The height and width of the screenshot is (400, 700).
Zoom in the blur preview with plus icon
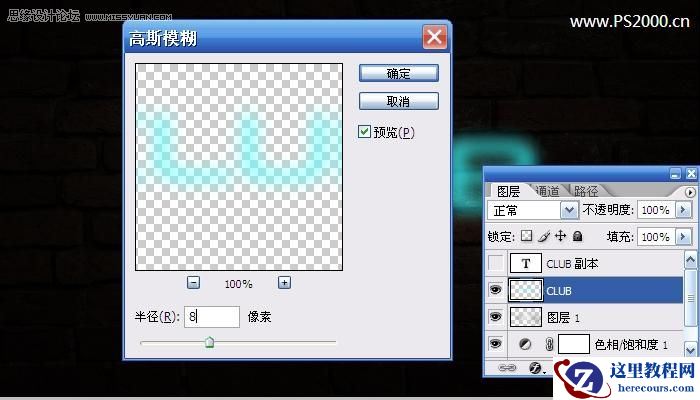coord(284,283)
